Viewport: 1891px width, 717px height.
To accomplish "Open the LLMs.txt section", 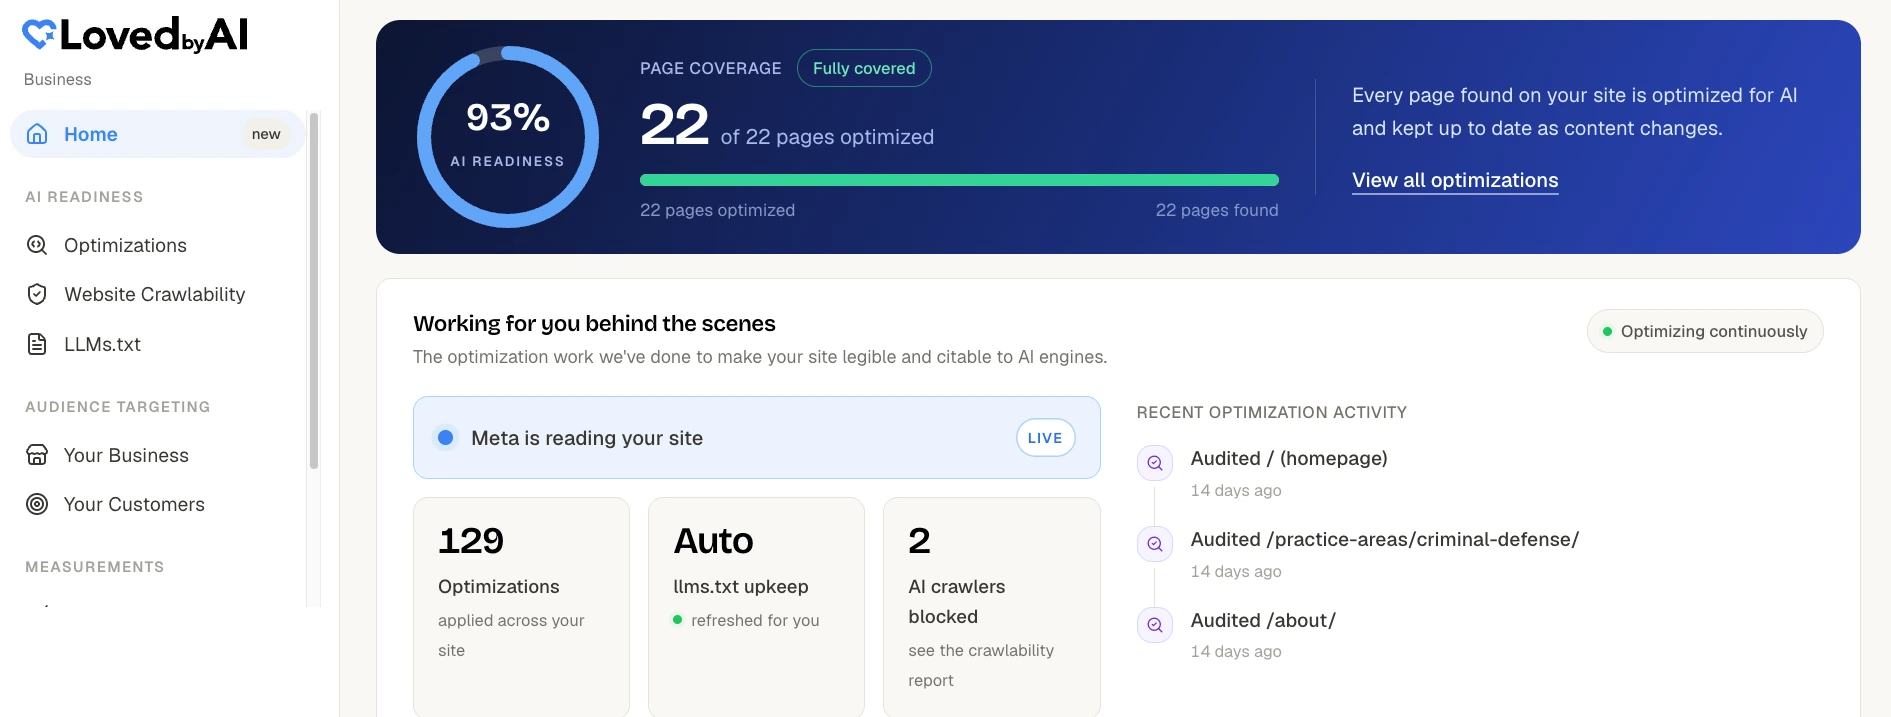I will click(x=157, y=344).
